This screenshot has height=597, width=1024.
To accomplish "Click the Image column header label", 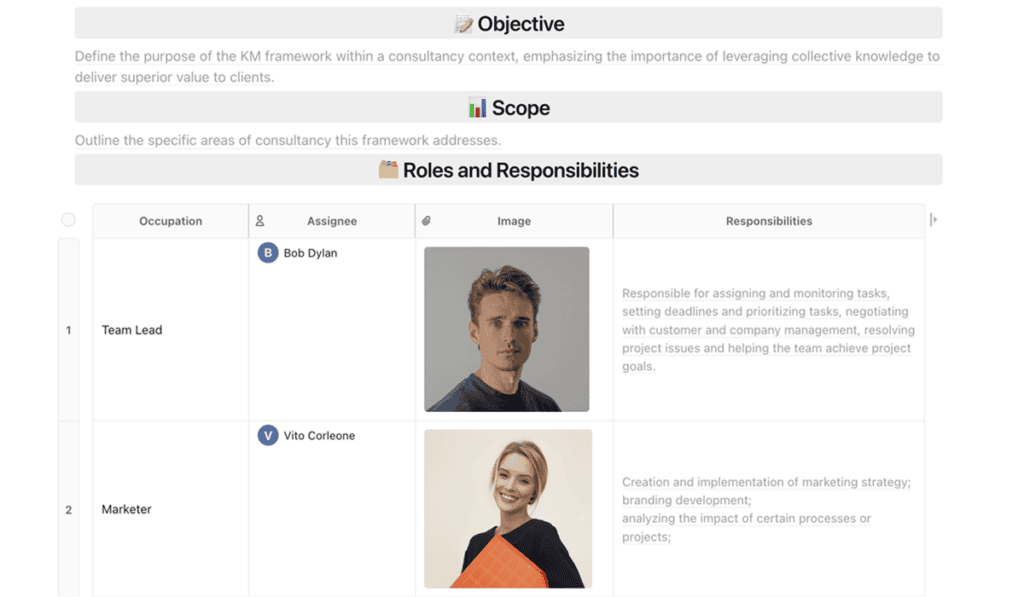I will 514,221.
